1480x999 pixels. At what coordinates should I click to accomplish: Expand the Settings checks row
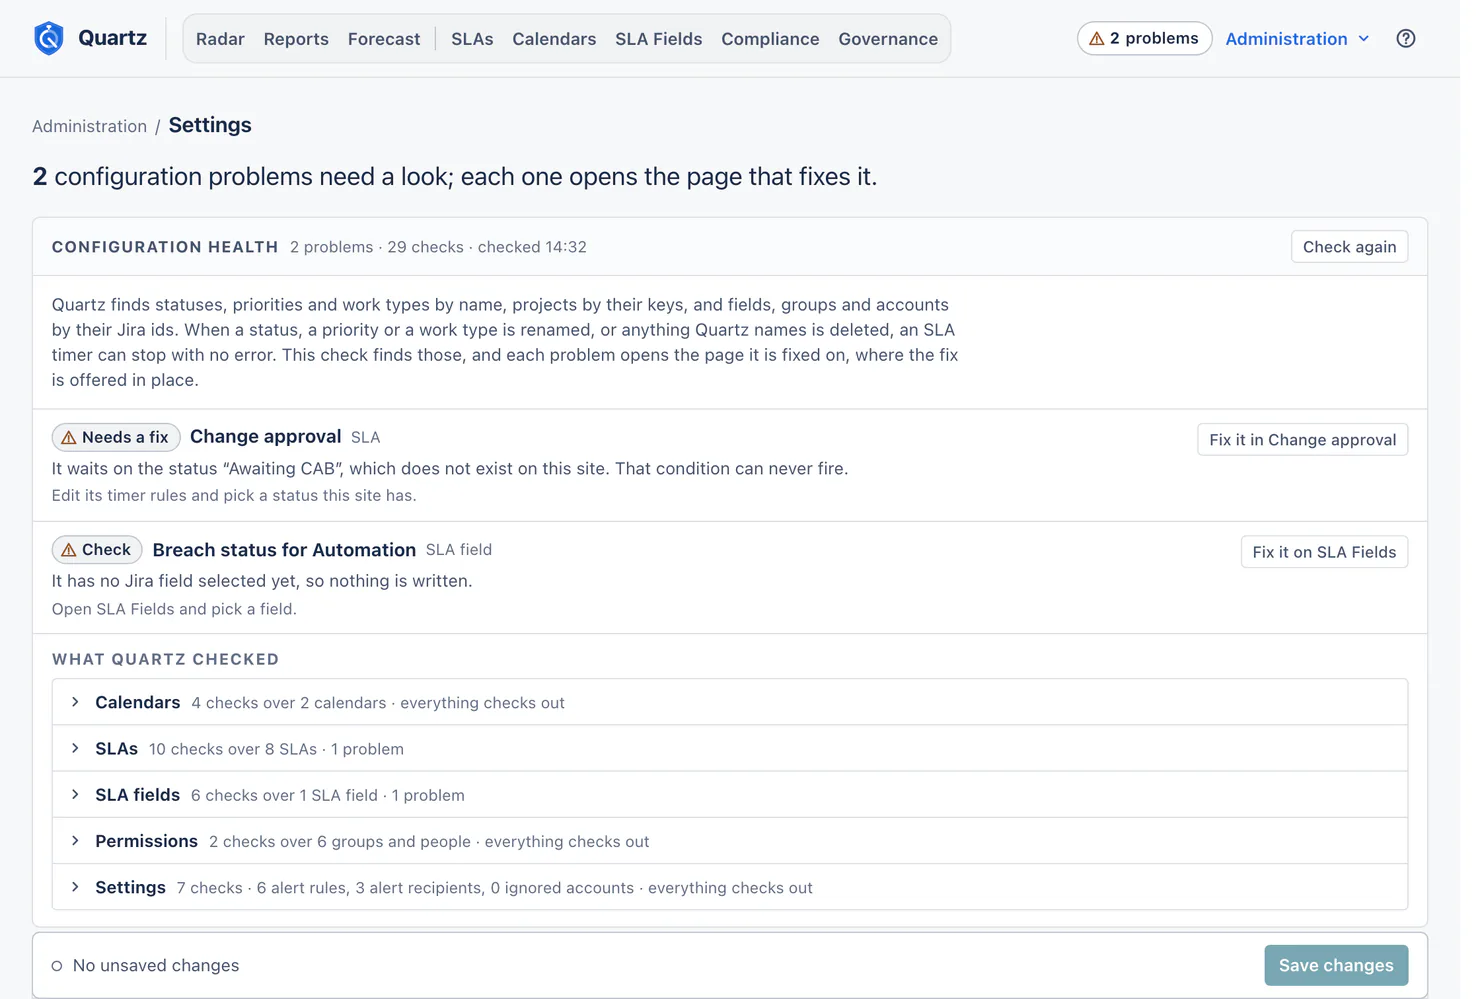point(730,887)
